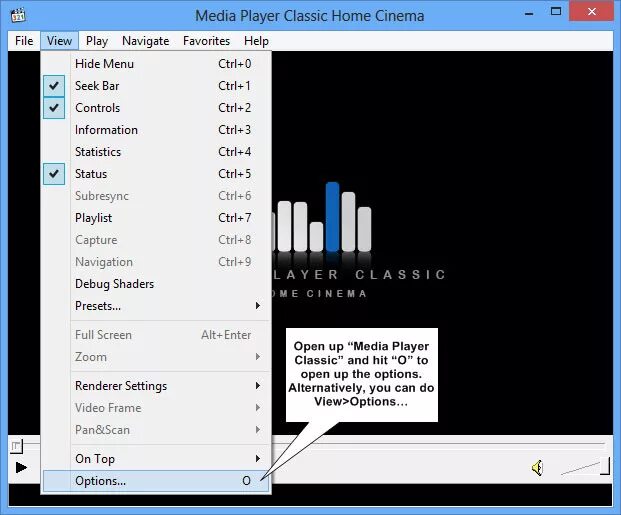Maximize the Media Player Classic window

556,12
